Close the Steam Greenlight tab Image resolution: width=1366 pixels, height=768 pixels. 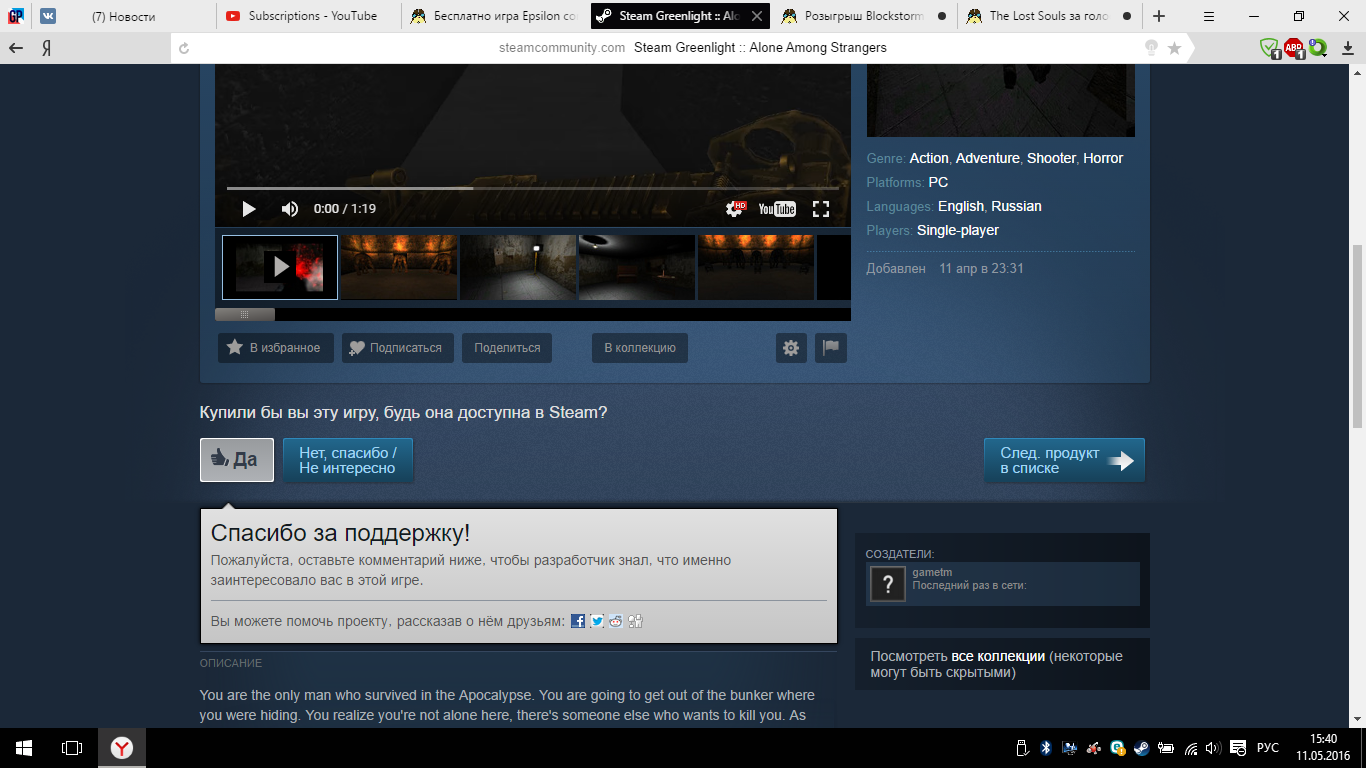click(x=757, y=16)
